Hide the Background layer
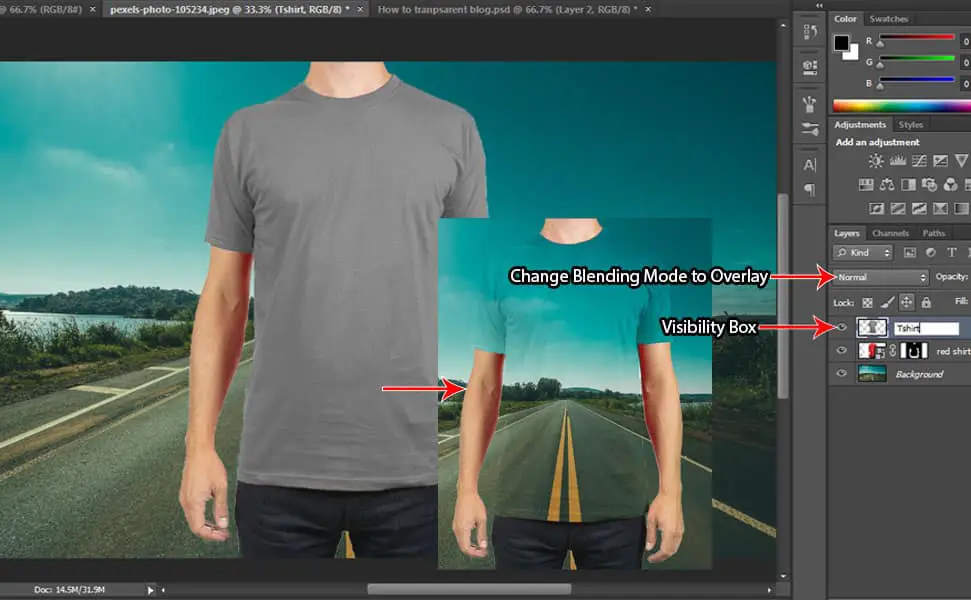Viewport: 971px width, 600px height. coord(842,374)
